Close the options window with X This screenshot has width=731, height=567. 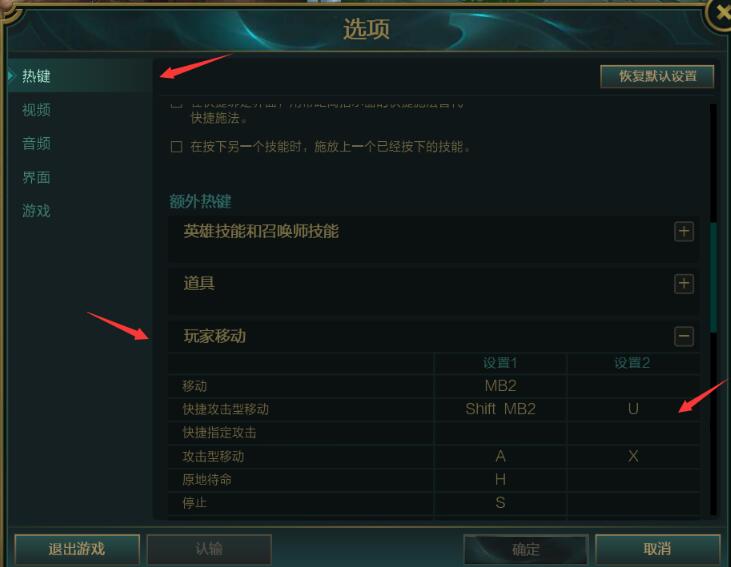[x=720, y=13]
